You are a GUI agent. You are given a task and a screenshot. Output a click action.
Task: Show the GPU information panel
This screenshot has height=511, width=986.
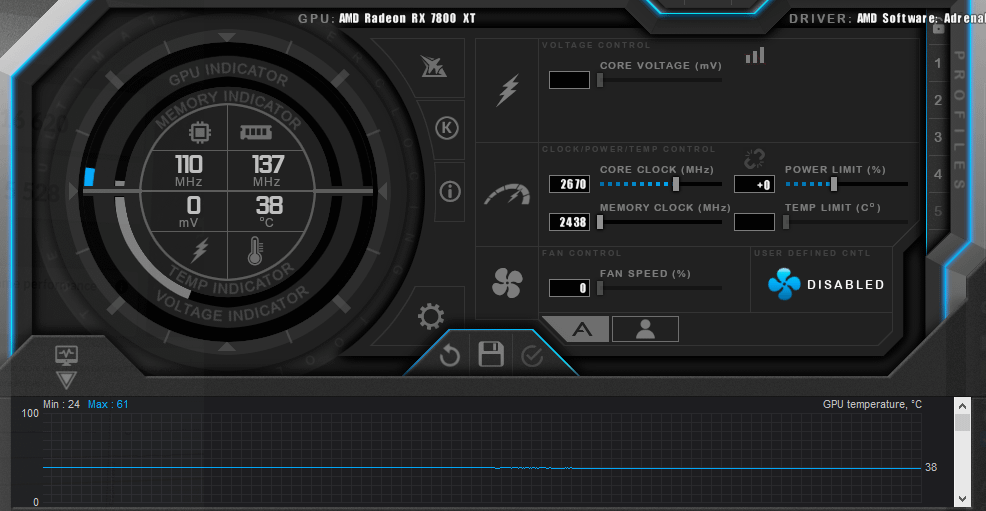coord(450,191)
